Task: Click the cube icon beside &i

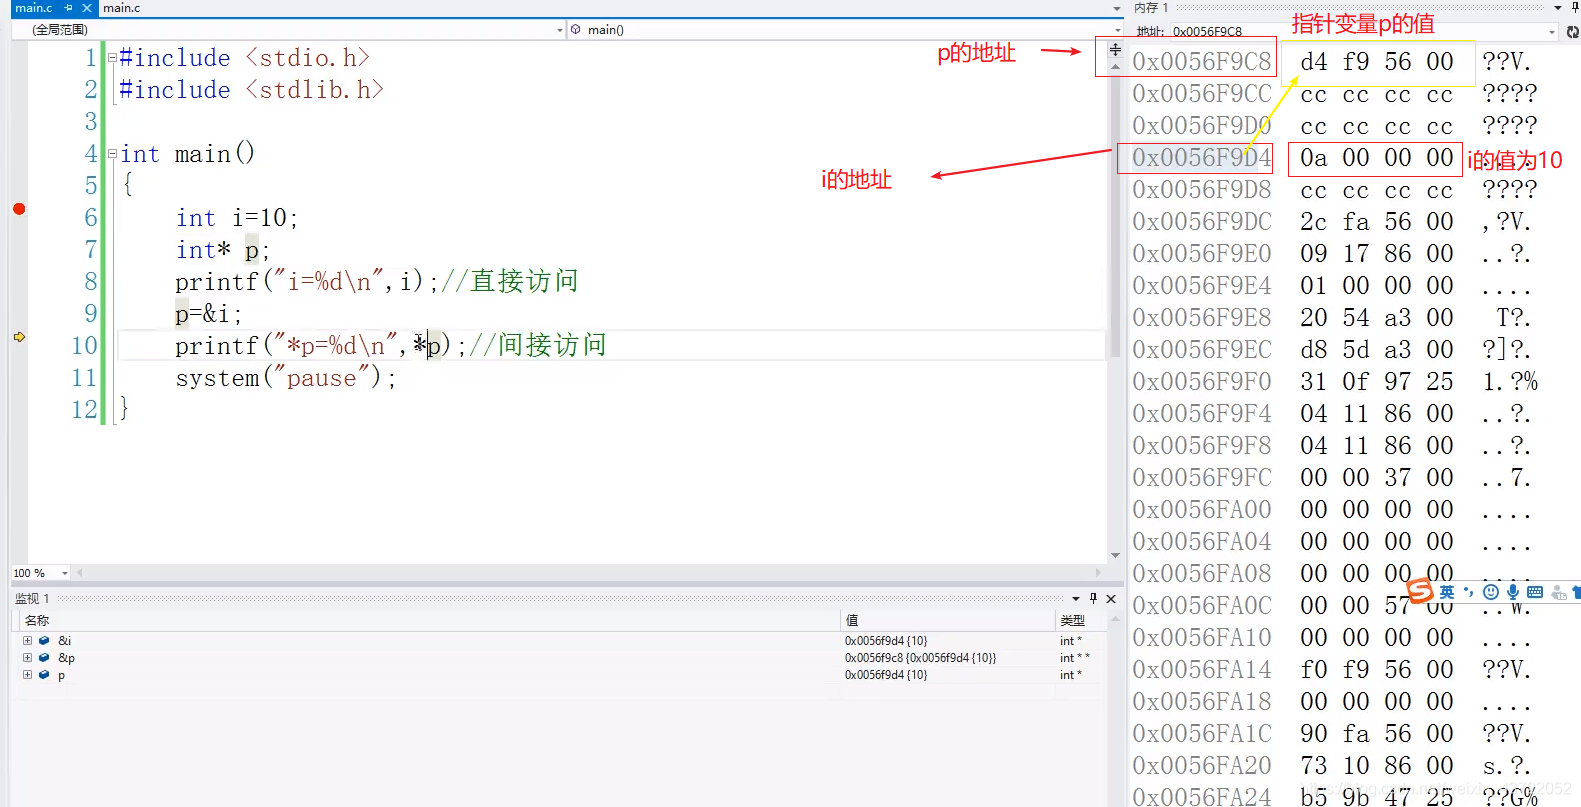Action: tap(44, 641)
